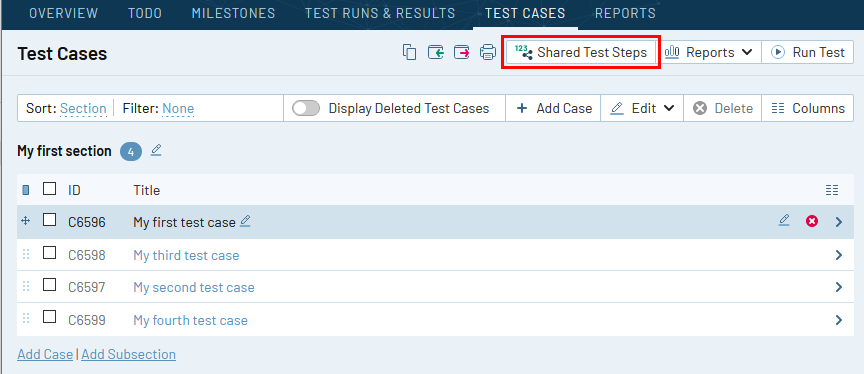Click the C6598 ID cell

click(87, 256)
